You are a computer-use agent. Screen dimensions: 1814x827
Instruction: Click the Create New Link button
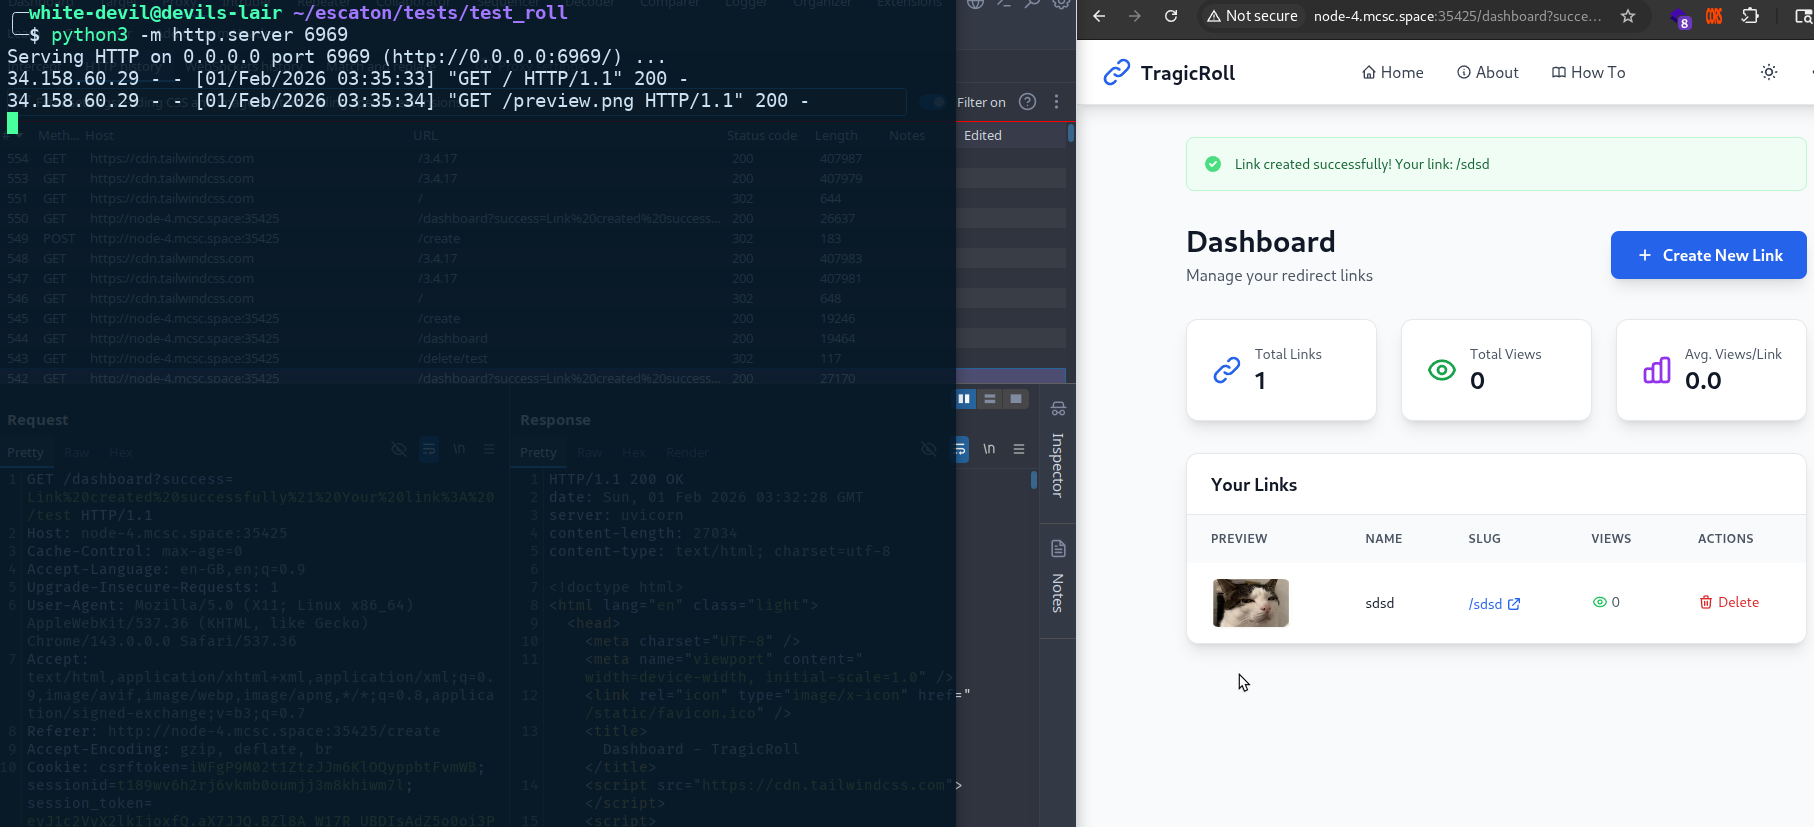[x=1708, y=255]
